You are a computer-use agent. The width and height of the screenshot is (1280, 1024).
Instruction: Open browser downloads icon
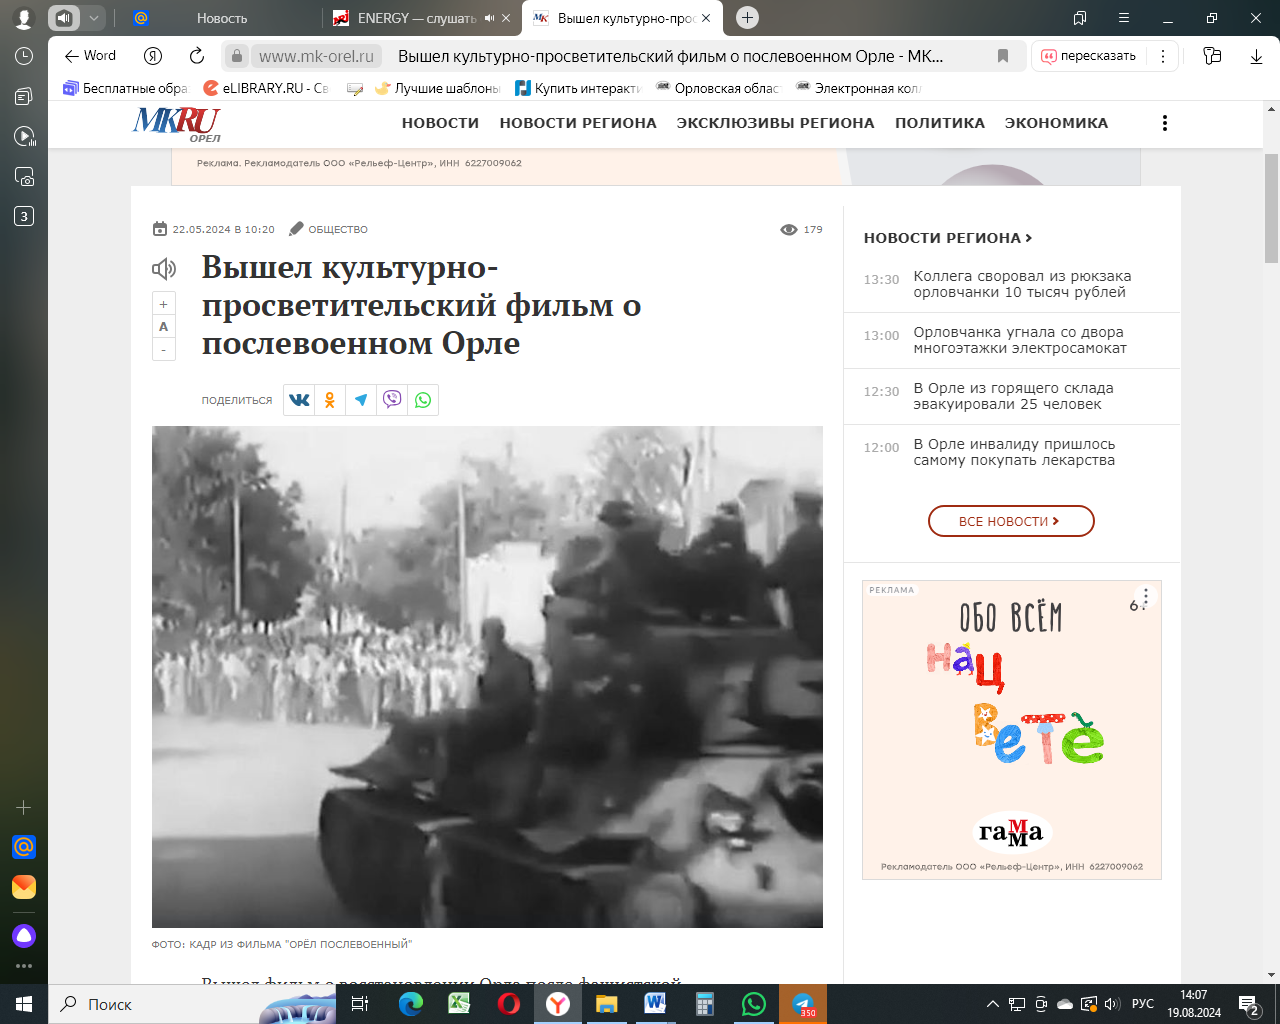[1256, 56]
